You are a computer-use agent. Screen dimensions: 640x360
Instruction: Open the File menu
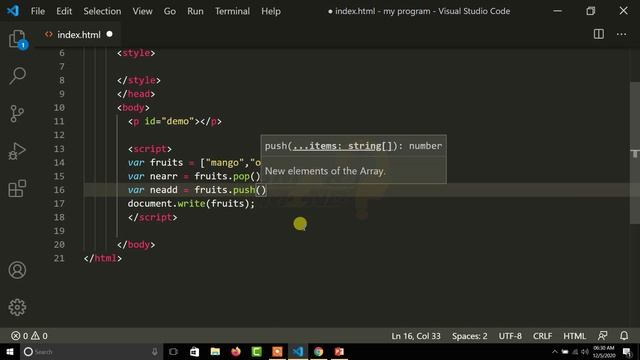[x=38, y=11]
